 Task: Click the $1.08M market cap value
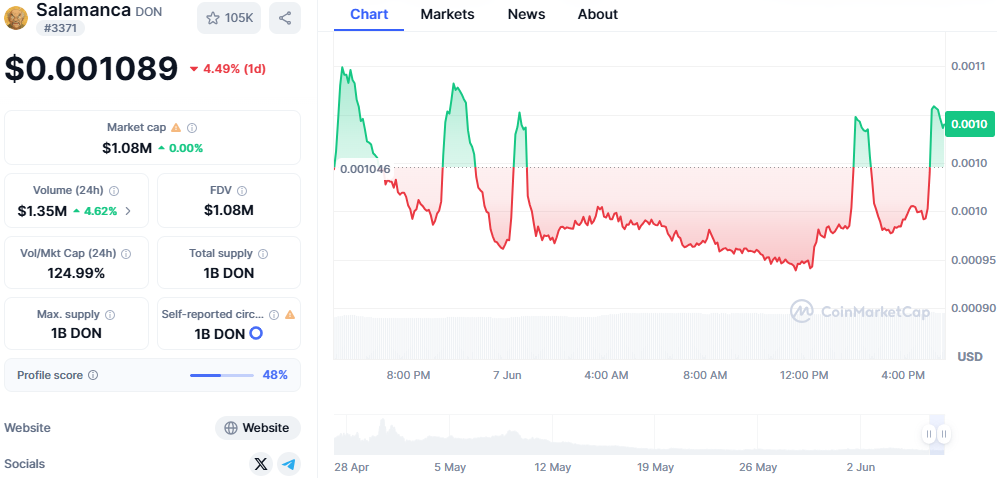click(127, 149)
